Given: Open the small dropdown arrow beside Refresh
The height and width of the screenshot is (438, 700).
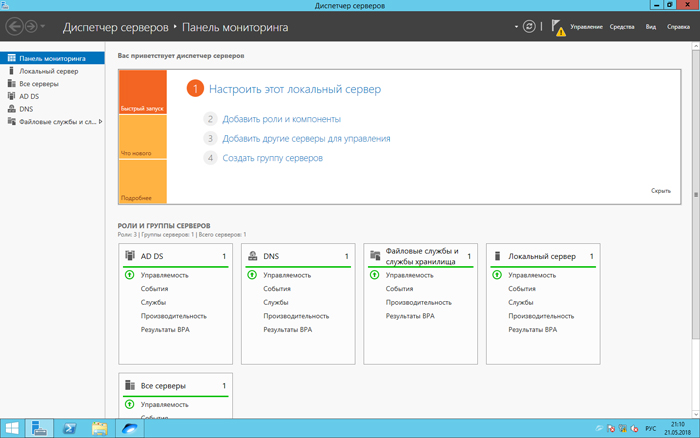Looking at the screenshot, I should (516, 27).
